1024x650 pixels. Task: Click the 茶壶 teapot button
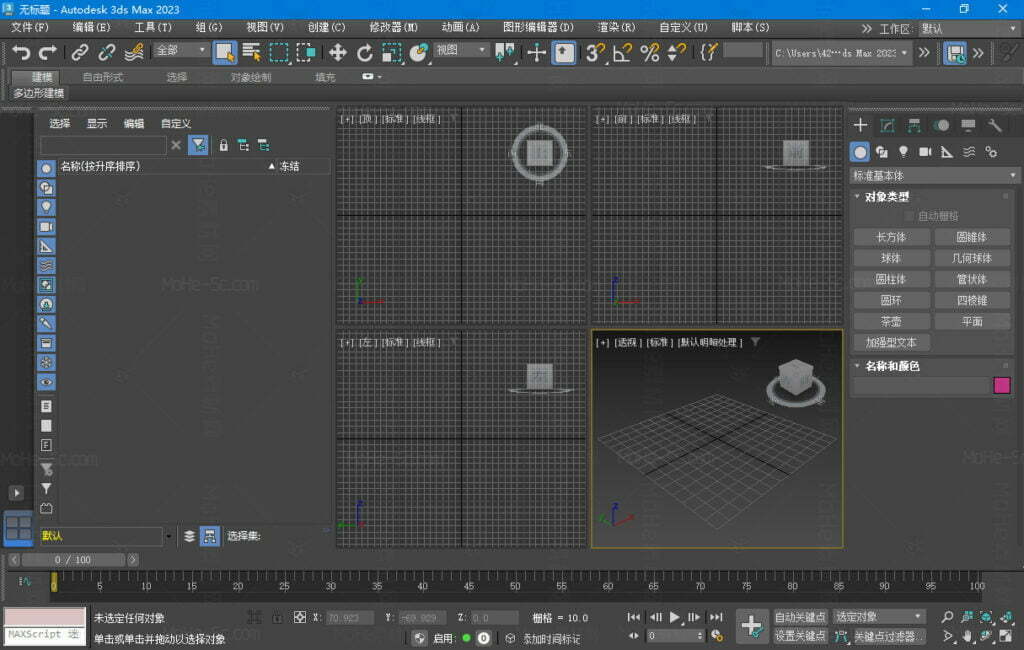click(891, 321)
